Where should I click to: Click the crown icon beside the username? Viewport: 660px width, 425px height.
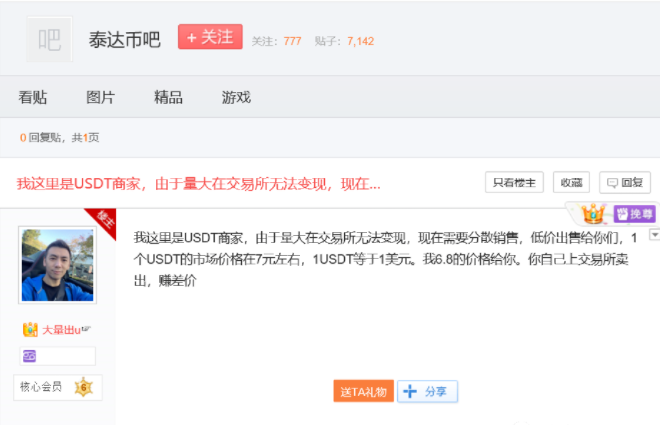point(30,329)
